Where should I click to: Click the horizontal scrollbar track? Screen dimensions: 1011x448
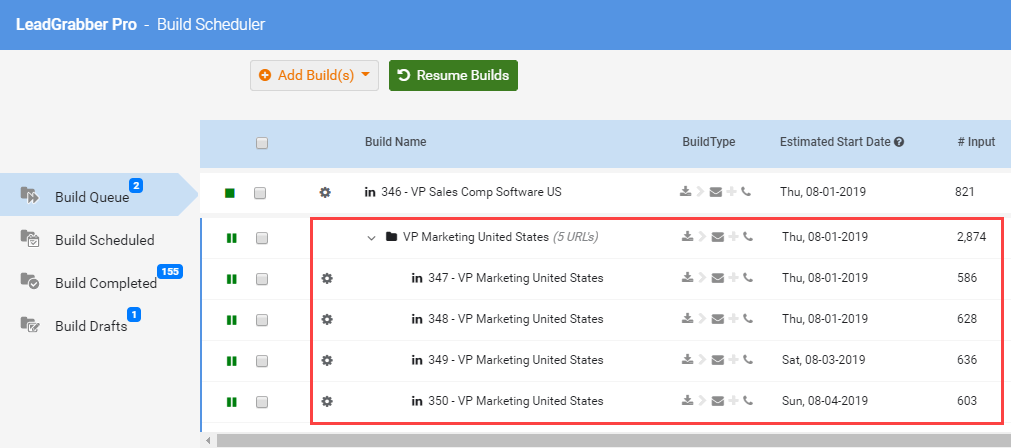tap(614, 440)
